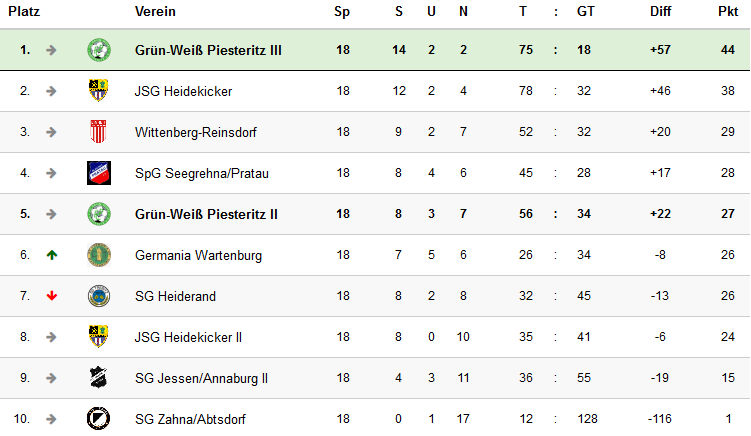Click the Grün-Weiß Piesteritz II club crest

(x=99, y=214)
